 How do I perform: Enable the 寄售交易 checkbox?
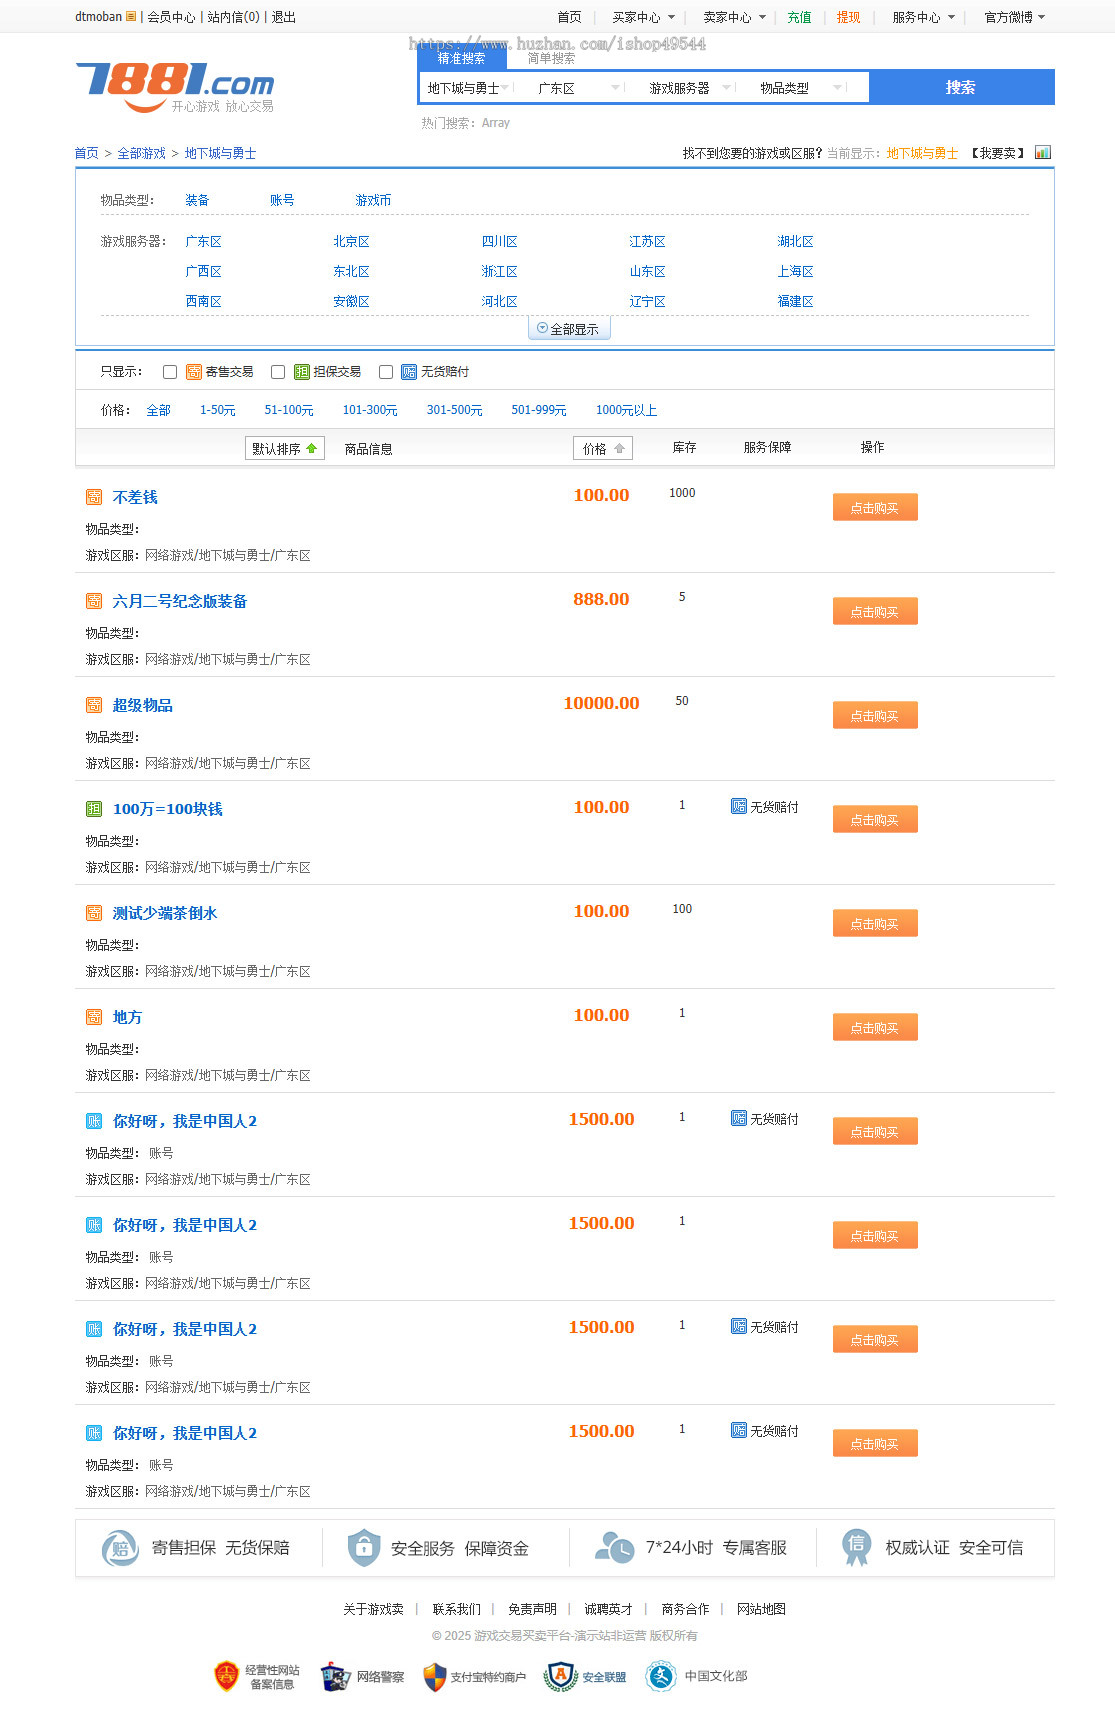click(170, 372)
